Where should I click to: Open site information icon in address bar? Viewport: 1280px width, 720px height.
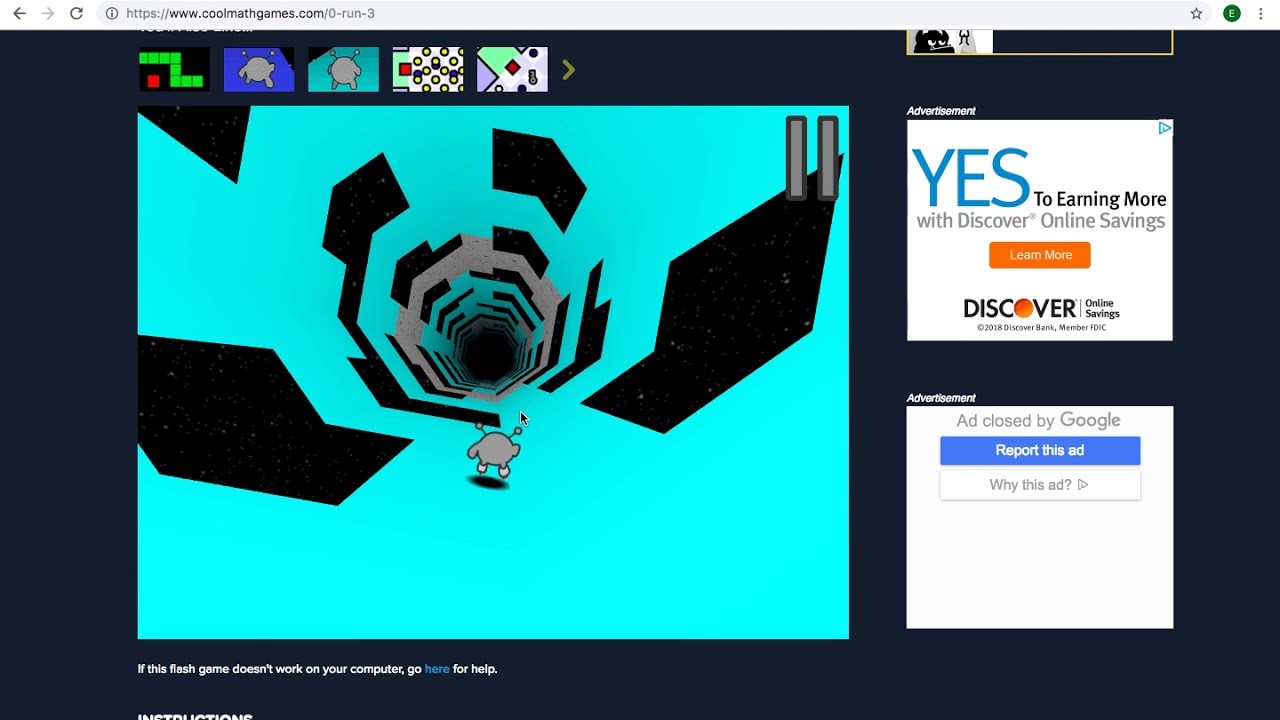[112, 14]
